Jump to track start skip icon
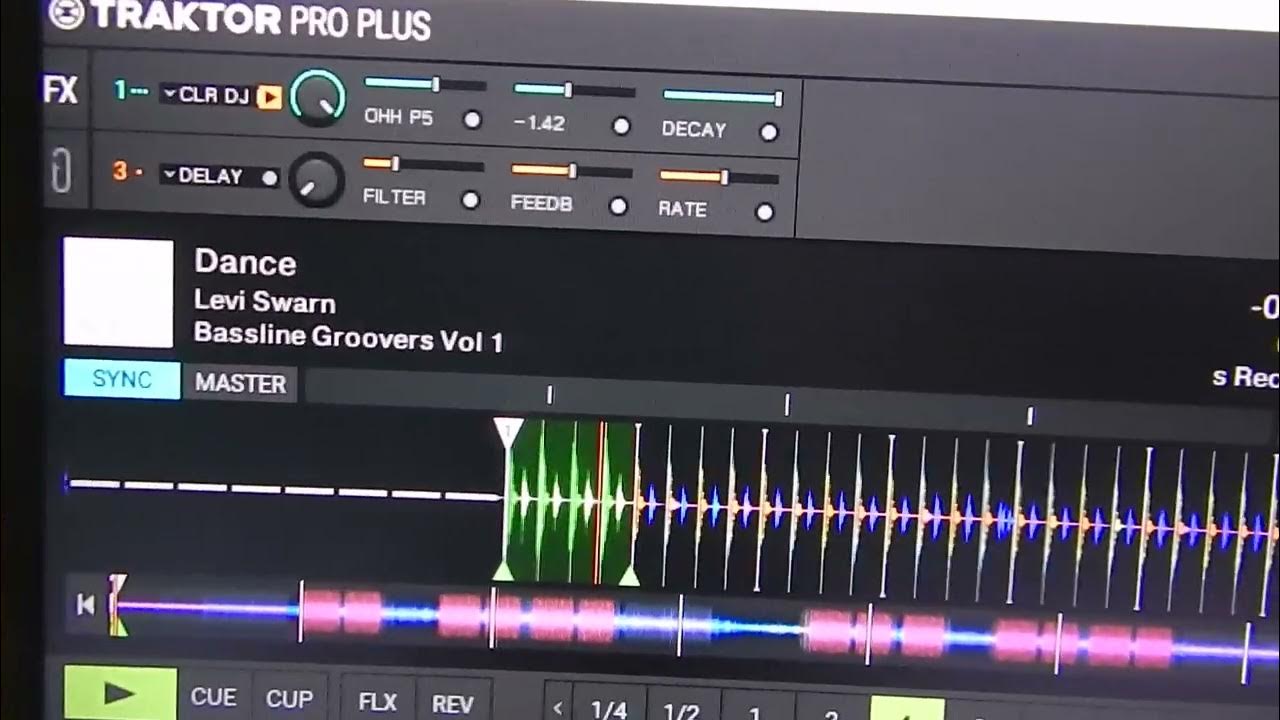This screenshot has height=720, width=1280. (x=86, y=605)
